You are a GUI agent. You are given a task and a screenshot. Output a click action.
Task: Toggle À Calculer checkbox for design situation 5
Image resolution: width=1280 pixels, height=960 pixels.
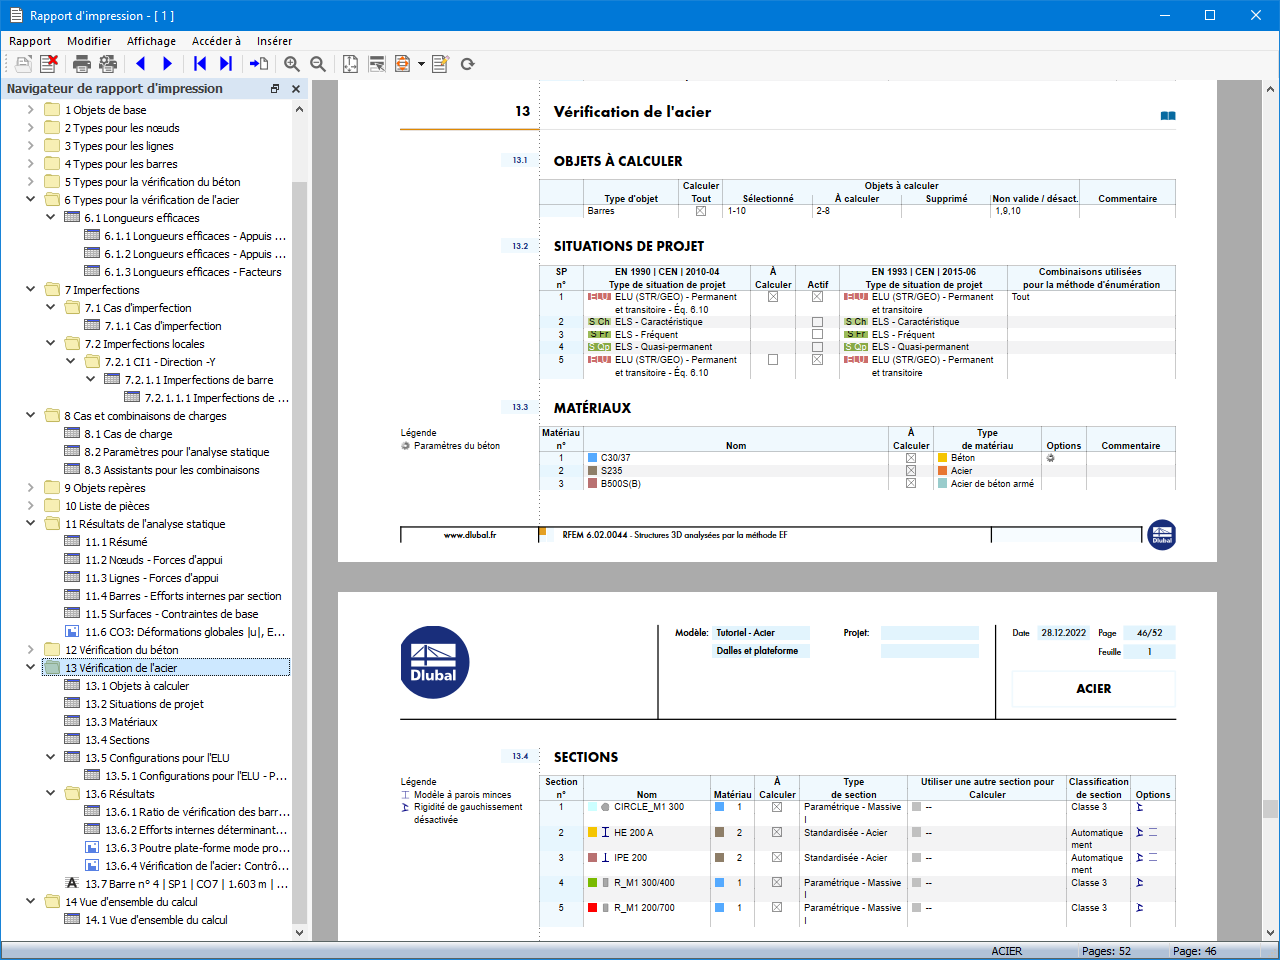coord(773,360)
